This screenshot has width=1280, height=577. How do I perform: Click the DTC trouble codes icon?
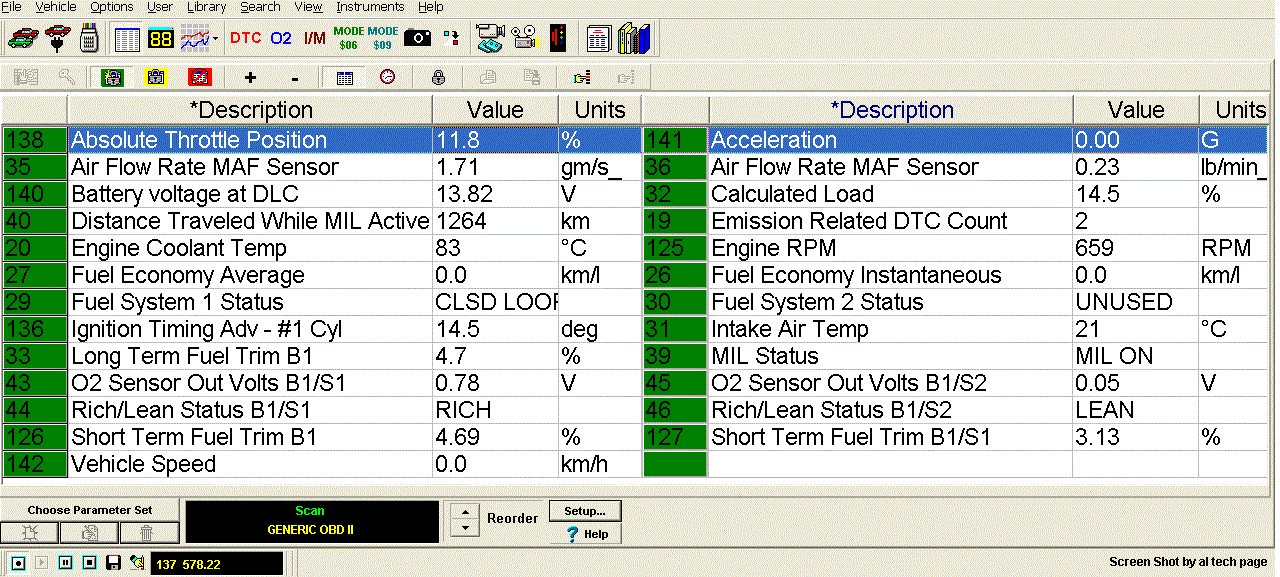point(245,39)
